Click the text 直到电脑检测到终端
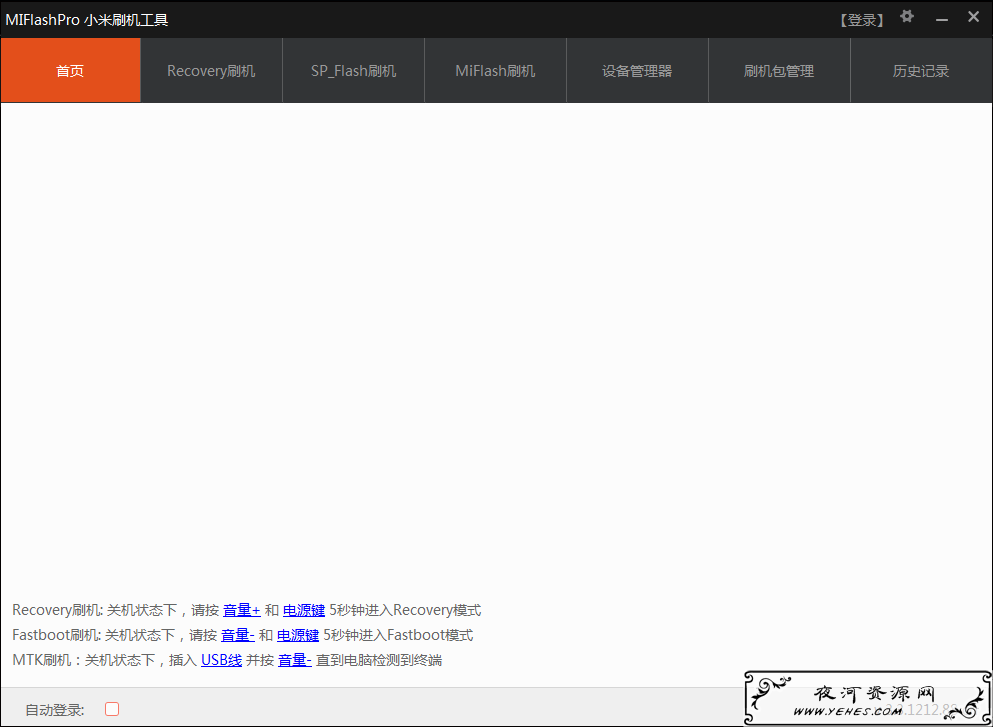993x727 pixels. [x=379, y=661]
